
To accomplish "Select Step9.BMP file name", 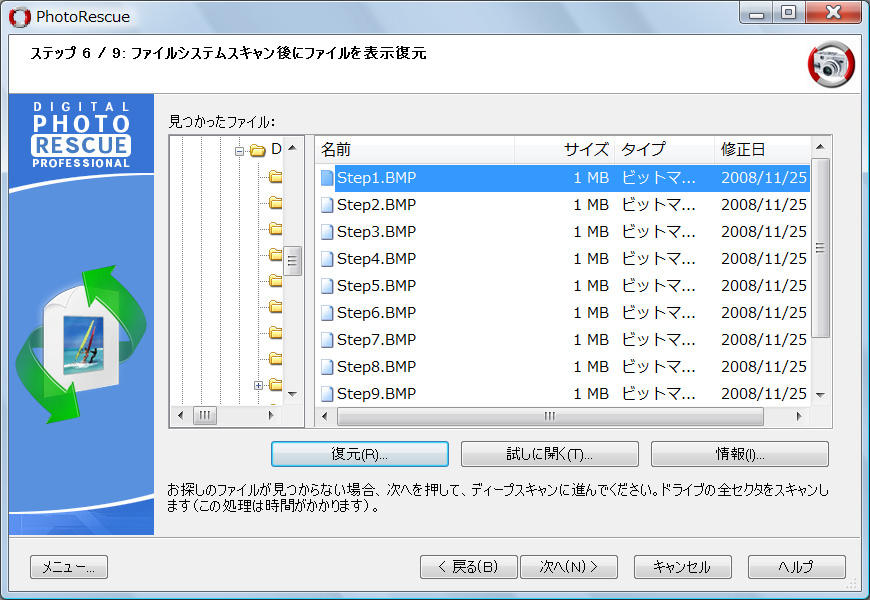I will point(376,394).
